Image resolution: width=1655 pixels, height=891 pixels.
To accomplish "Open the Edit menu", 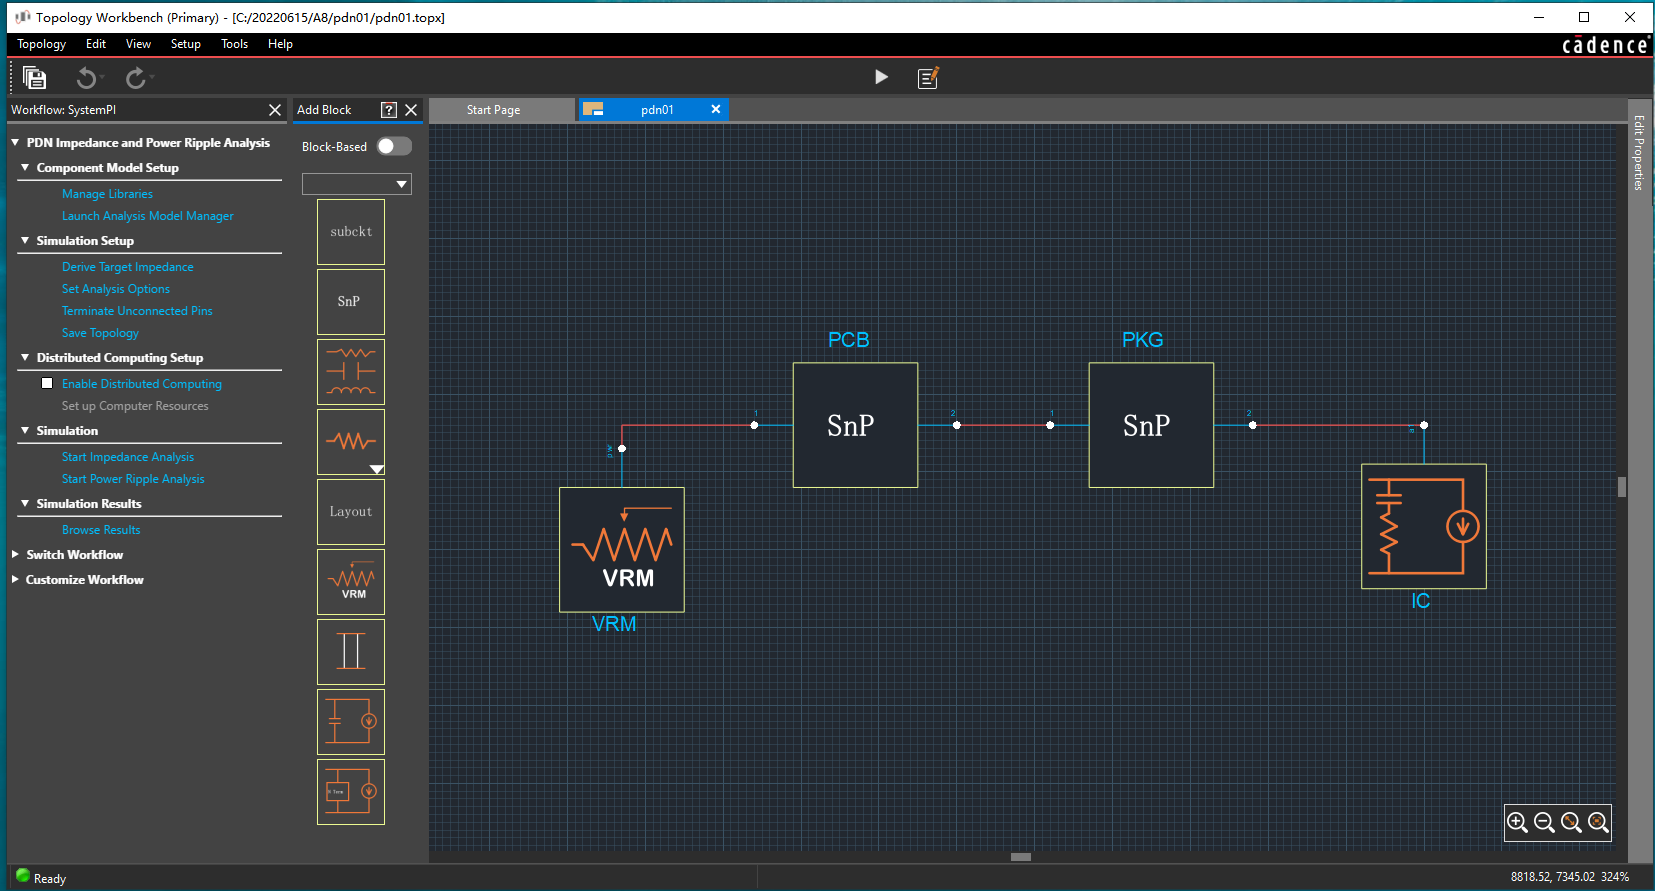I will point(96,44).
